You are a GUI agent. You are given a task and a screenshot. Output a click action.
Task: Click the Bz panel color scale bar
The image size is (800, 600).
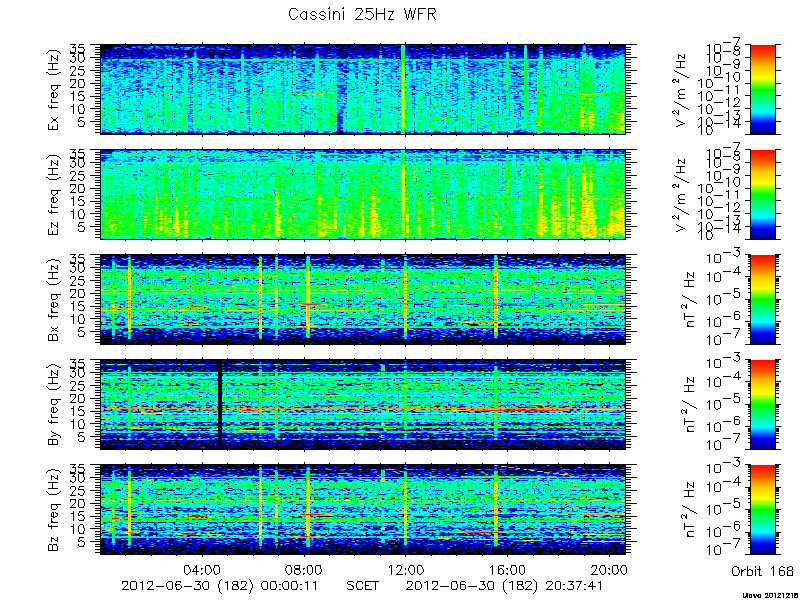point(762,510)
